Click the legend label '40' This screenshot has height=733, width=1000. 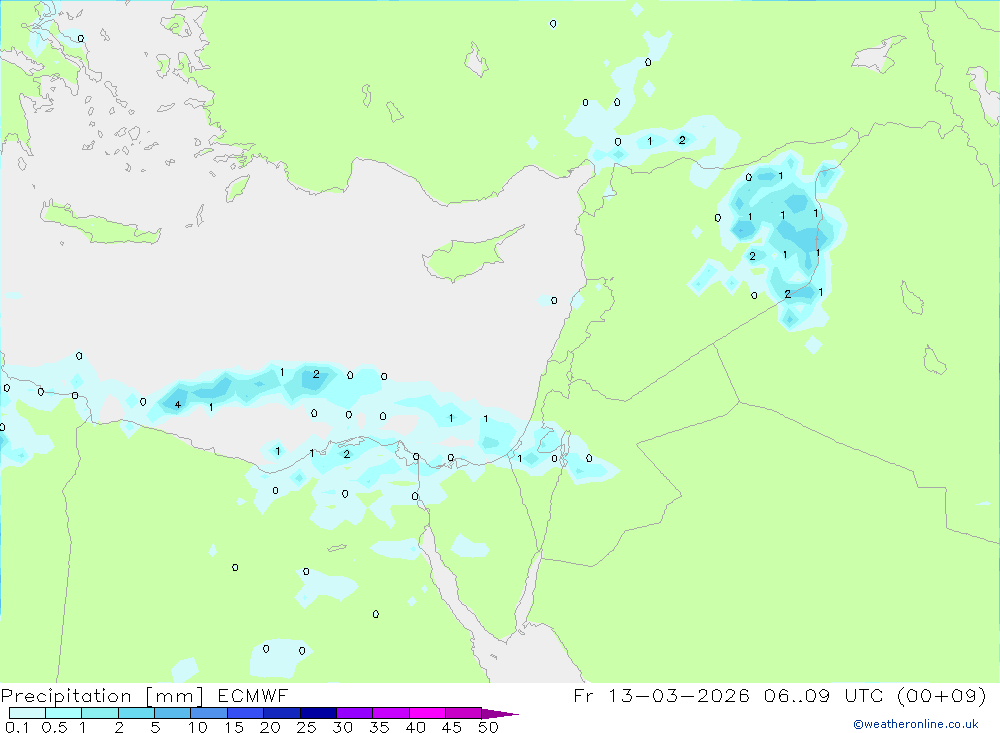416,727
